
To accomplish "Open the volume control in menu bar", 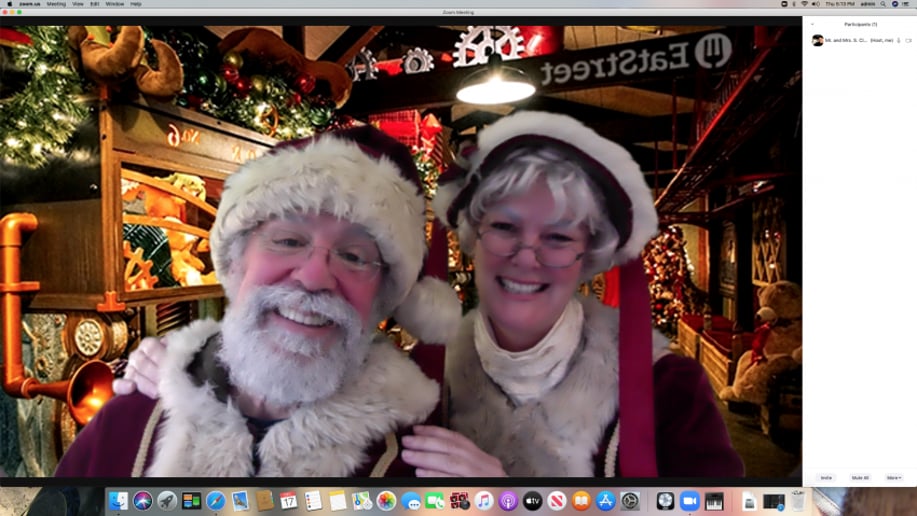I will coord(815,4).
